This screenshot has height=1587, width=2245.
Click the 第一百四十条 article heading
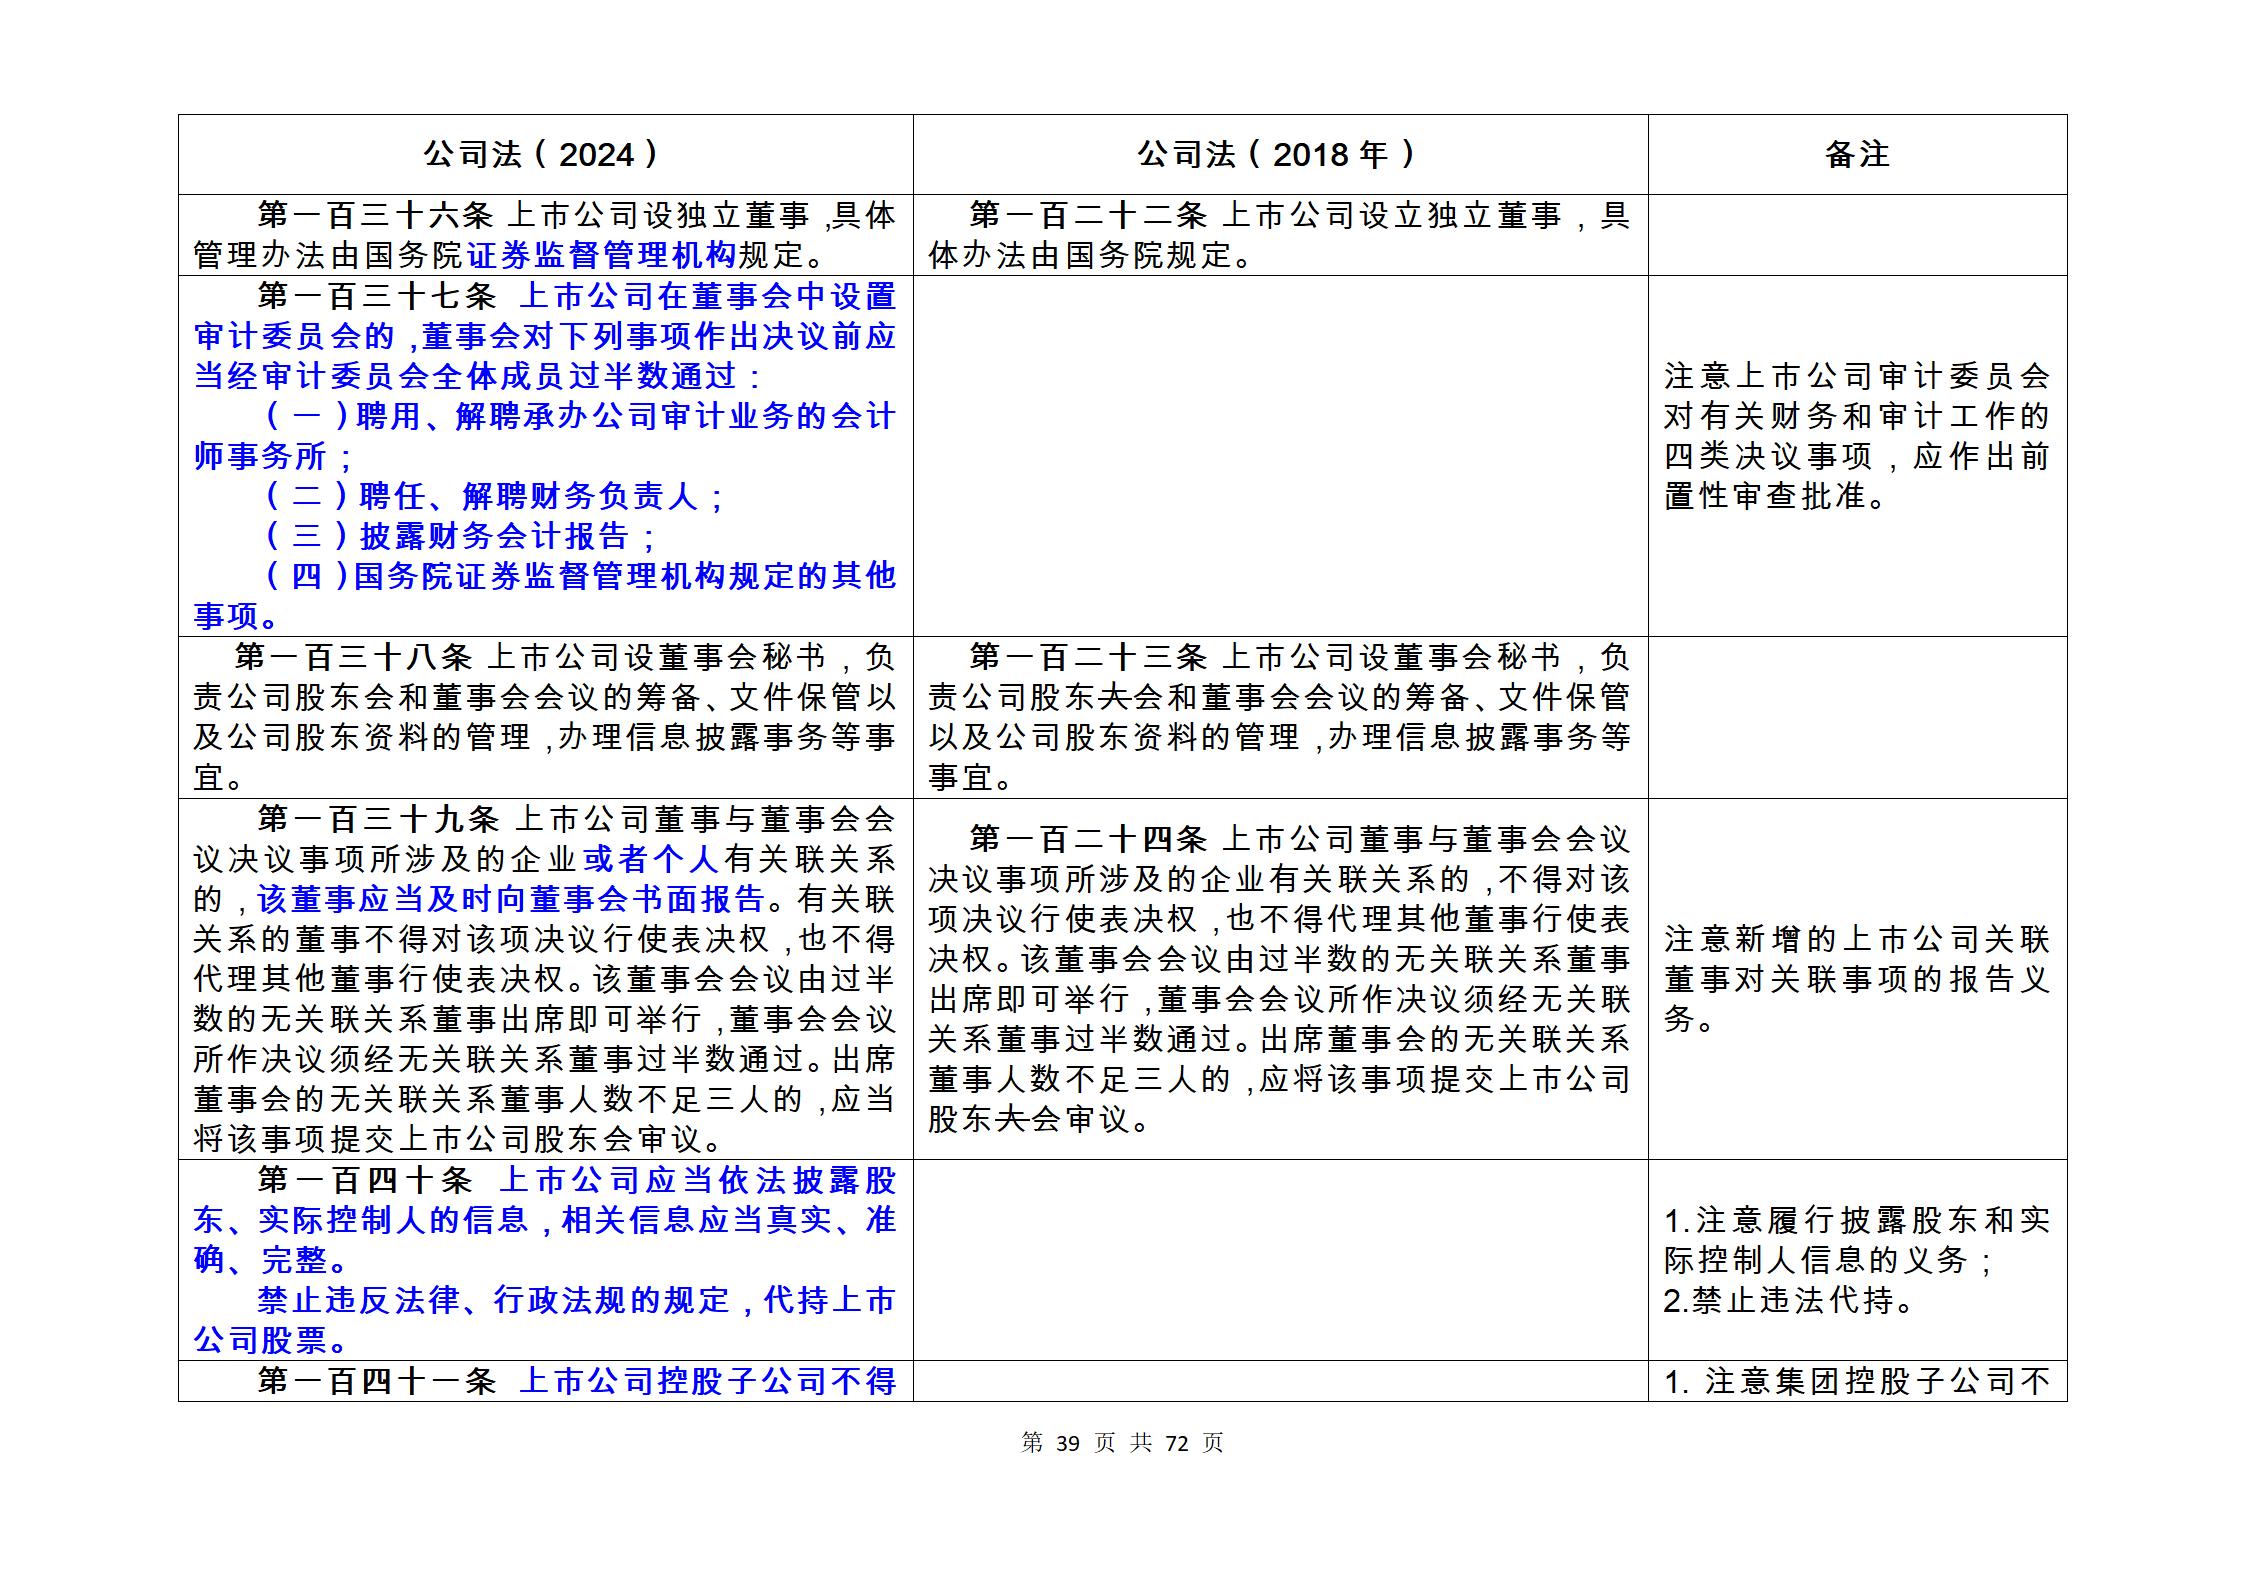[365, 1180]
